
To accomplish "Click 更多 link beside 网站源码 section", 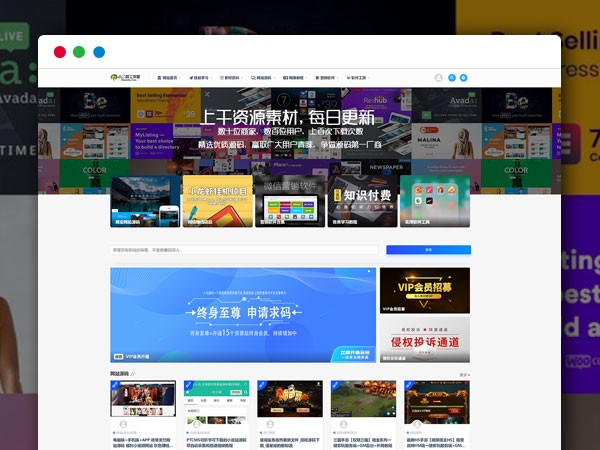I will click(x=464, y=374).
